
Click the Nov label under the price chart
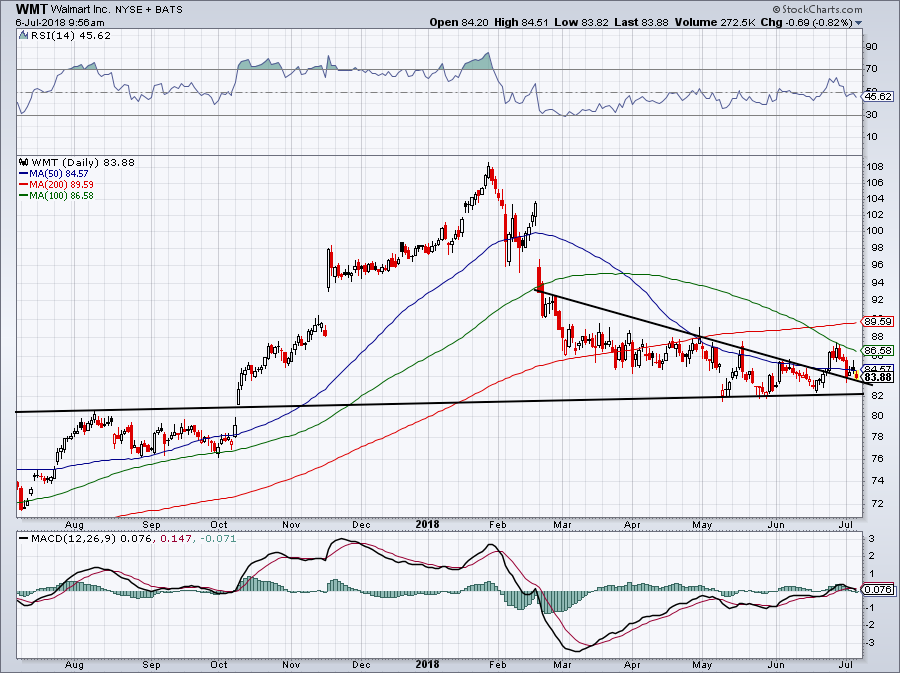[x=292, y=524]
